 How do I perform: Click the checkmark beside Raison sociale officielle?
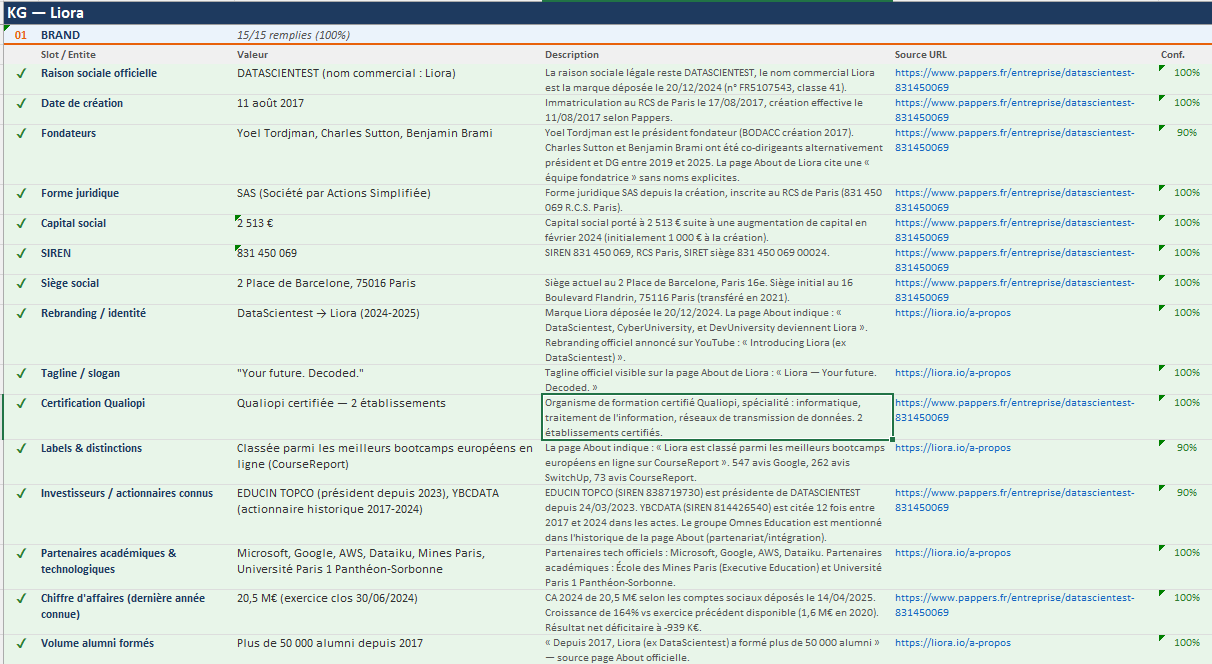pyautogui.click(x=20, y=73)
